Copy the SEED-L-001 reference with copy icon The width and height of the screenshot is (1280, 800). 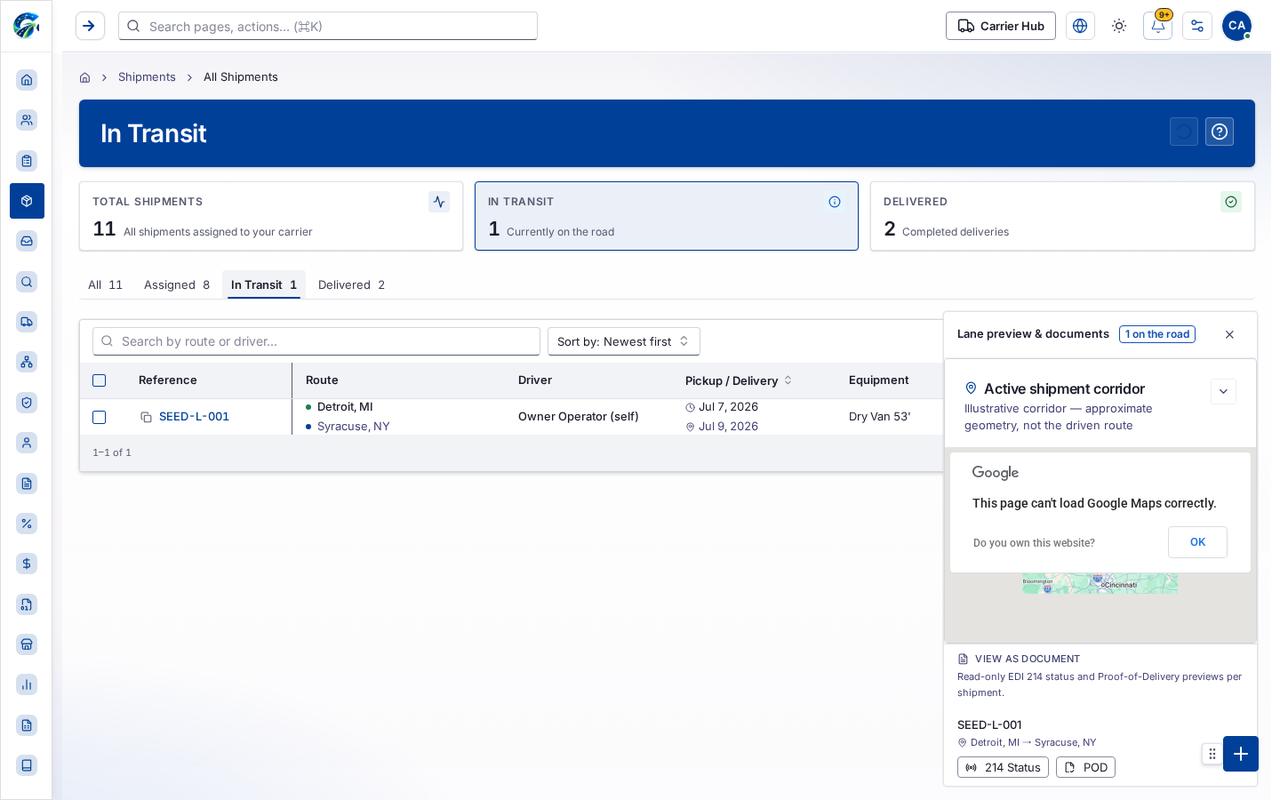click(x=146, y=417)
